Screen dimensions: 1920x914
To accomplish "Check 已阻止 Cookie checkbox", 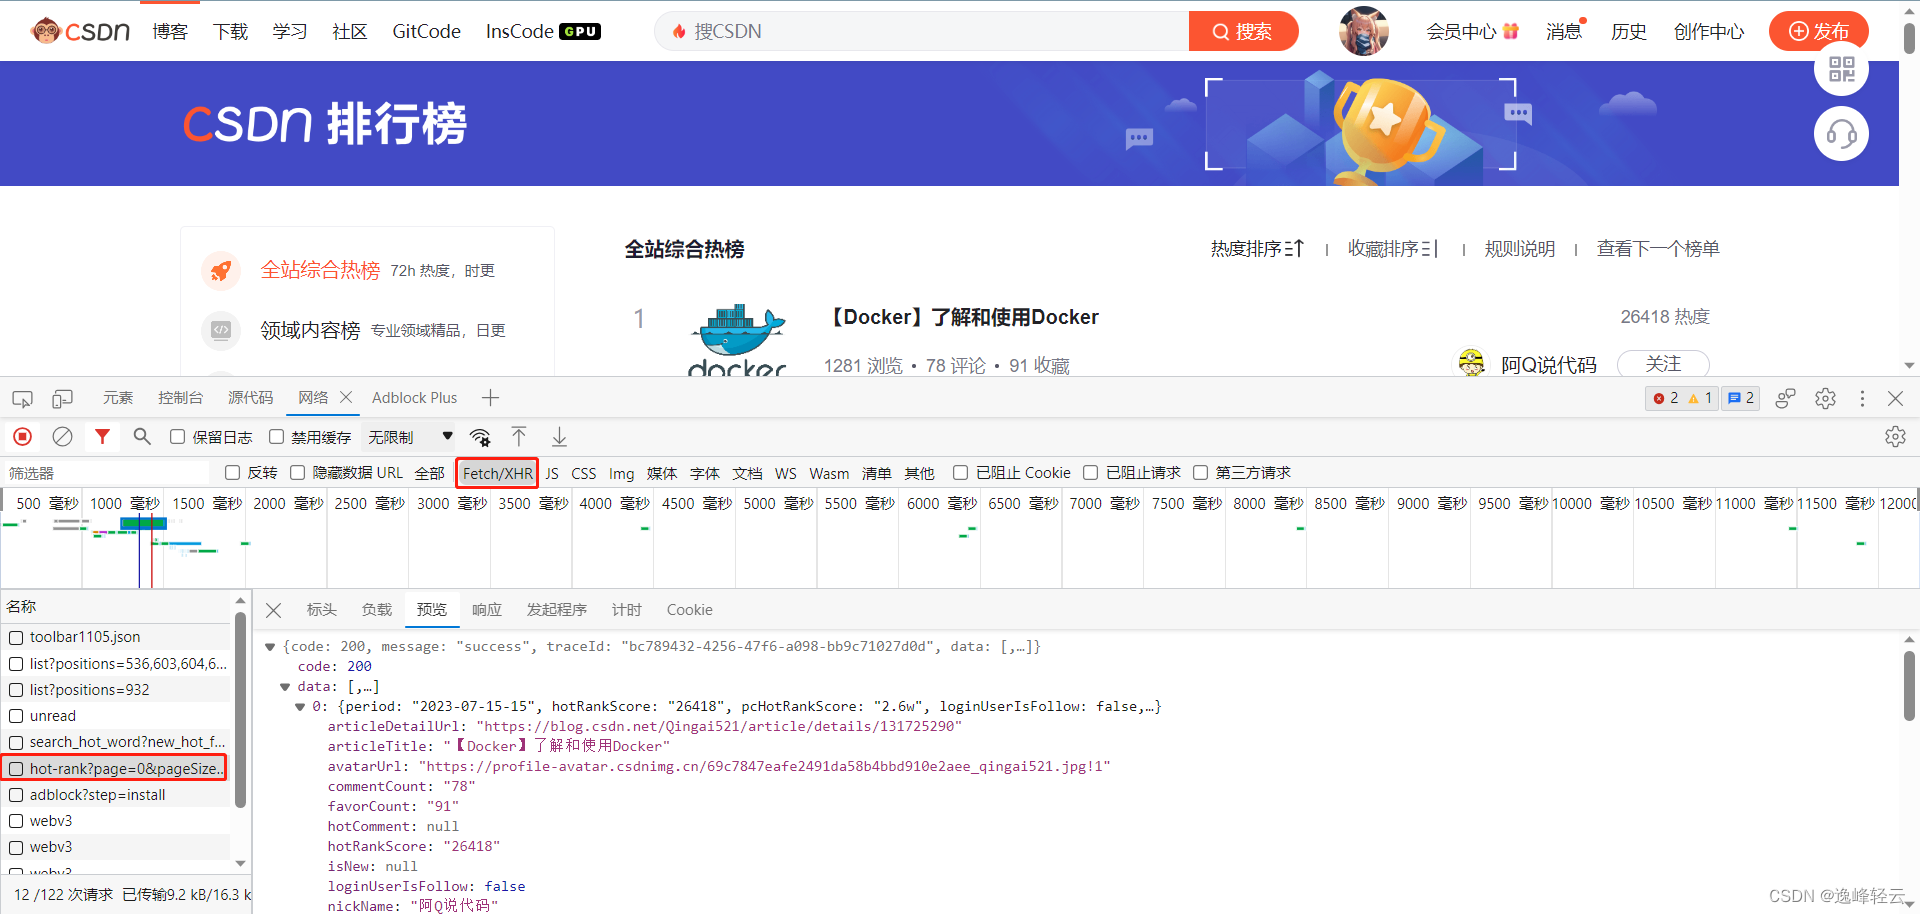I will (x=960, y=472).
